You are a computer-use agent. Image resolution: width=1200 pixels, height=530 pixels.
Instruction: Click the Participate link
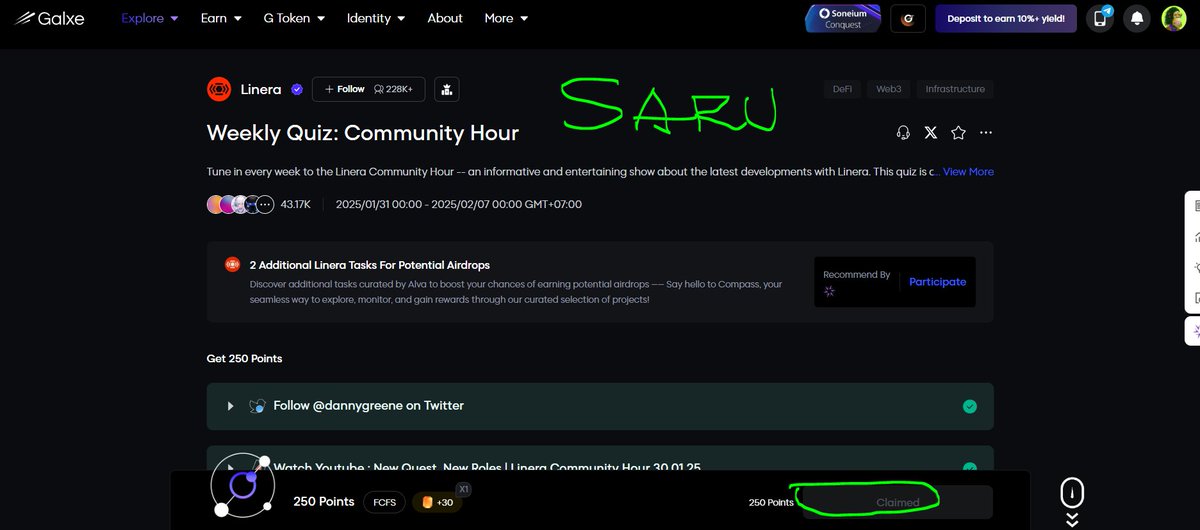[937, 282]
